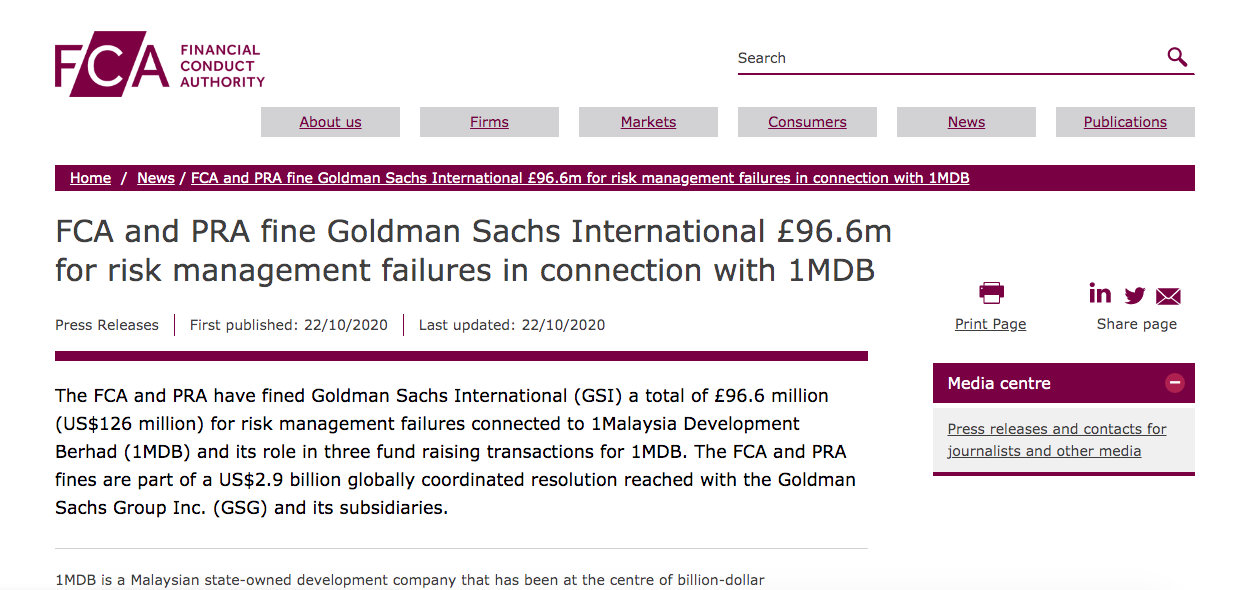This screenshot has width=1245, height=590.
Task: Open the Markets menu
Action: coord(648,122)
